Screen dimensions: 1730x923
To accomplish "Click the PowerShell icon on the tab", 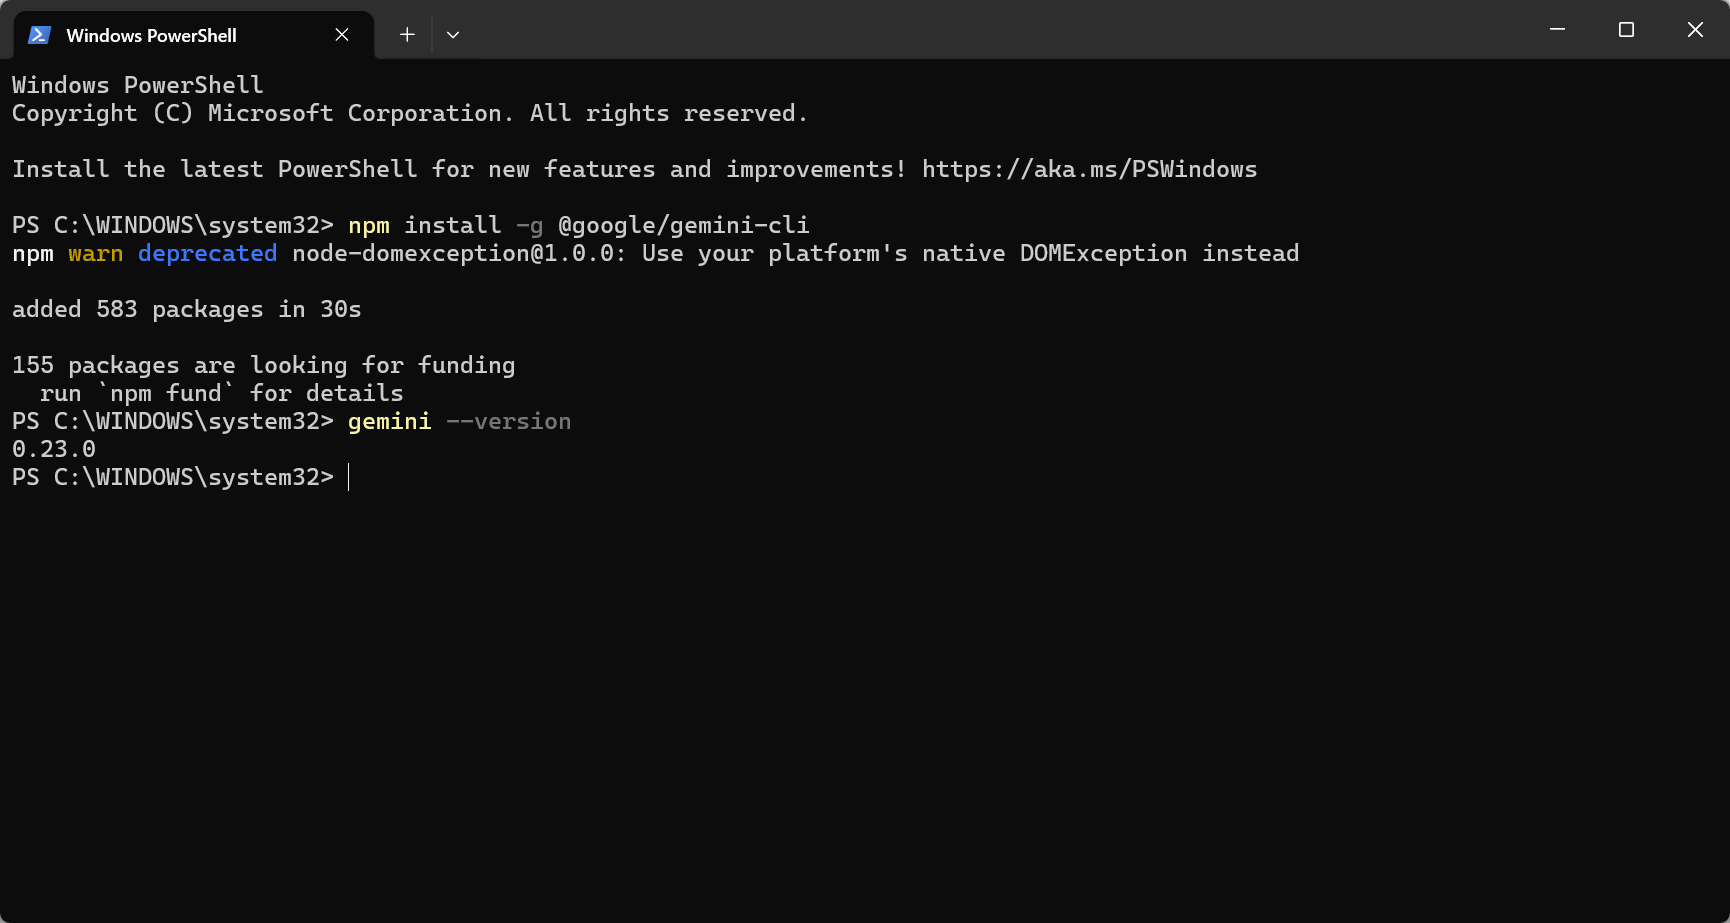I will (x=38, y=34).
